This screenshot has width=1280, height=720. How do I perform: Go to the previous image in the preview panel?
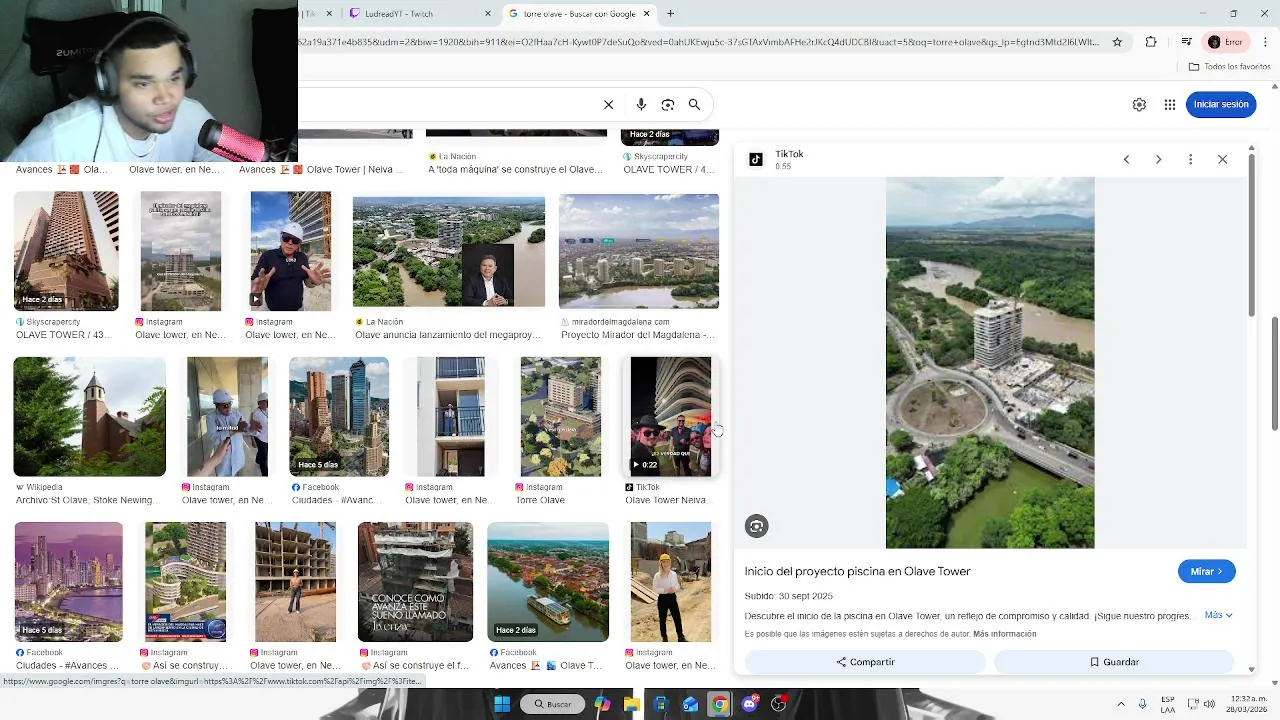[x=1126, y=160]
